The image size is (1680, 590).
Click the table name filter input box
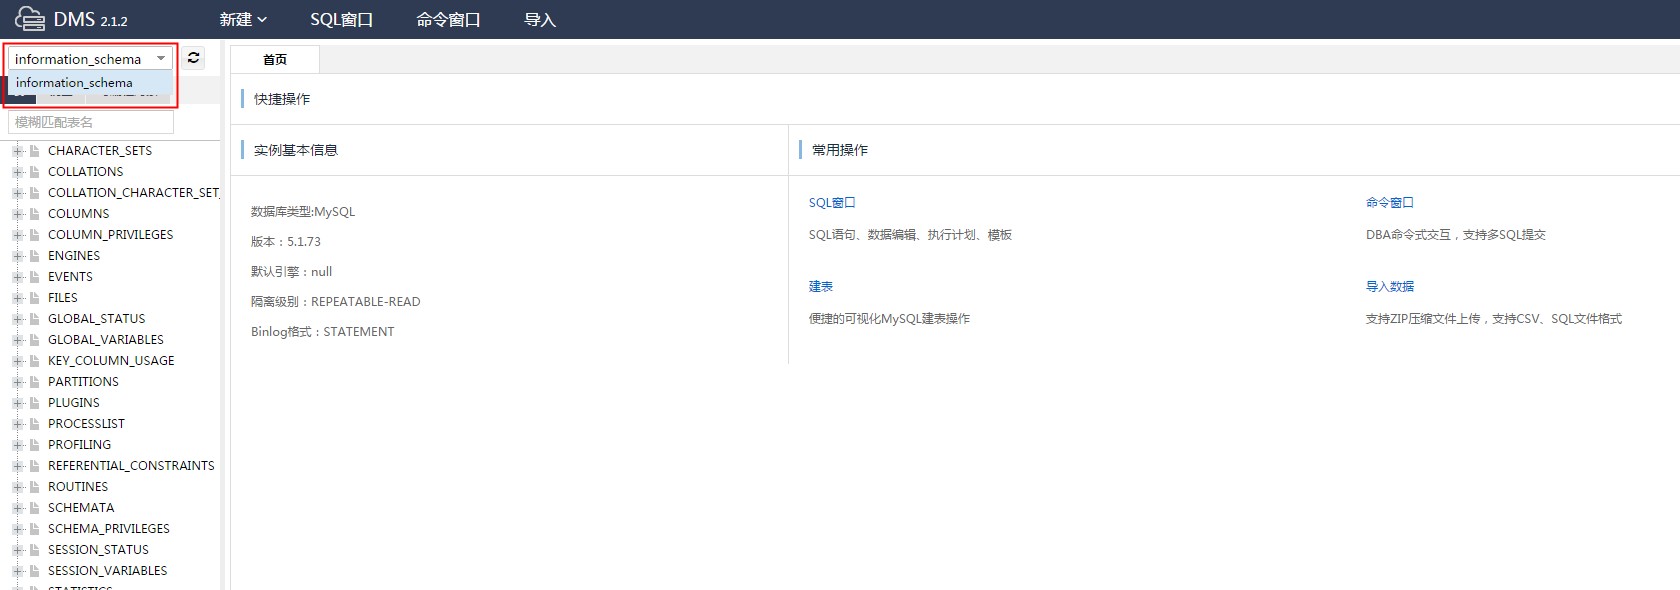click(x=91, y=122)
